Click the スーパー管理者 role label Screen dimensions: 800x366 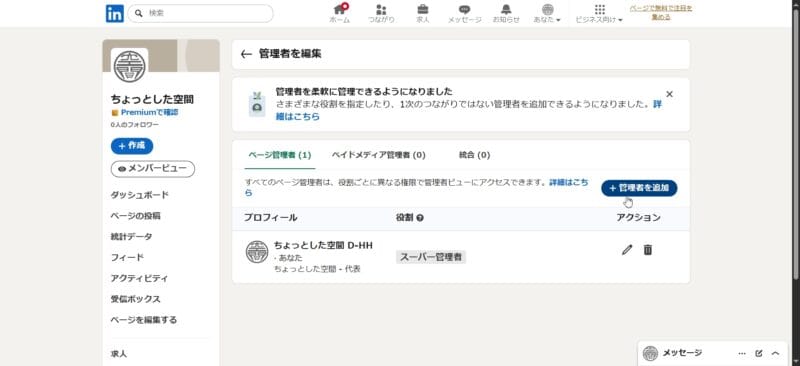(431, 257)
